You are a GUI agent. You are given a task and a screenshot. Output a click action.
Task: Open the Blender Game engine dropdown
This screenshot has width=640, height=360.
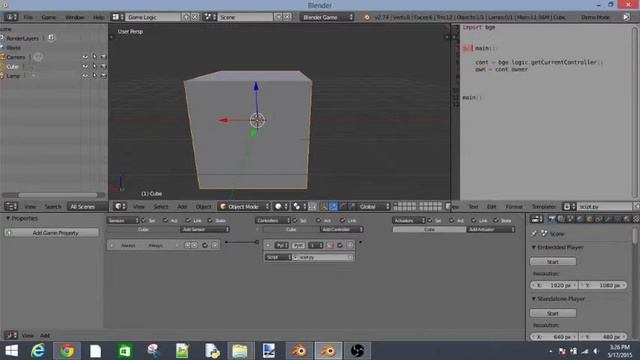click(x=328, y=17)
